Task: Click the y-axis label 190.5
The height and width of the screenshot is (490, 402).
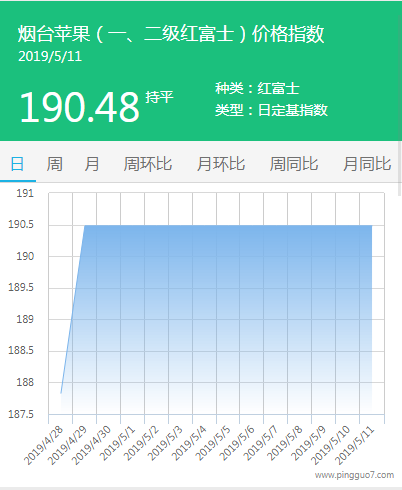Action: (x=21, y=224)
